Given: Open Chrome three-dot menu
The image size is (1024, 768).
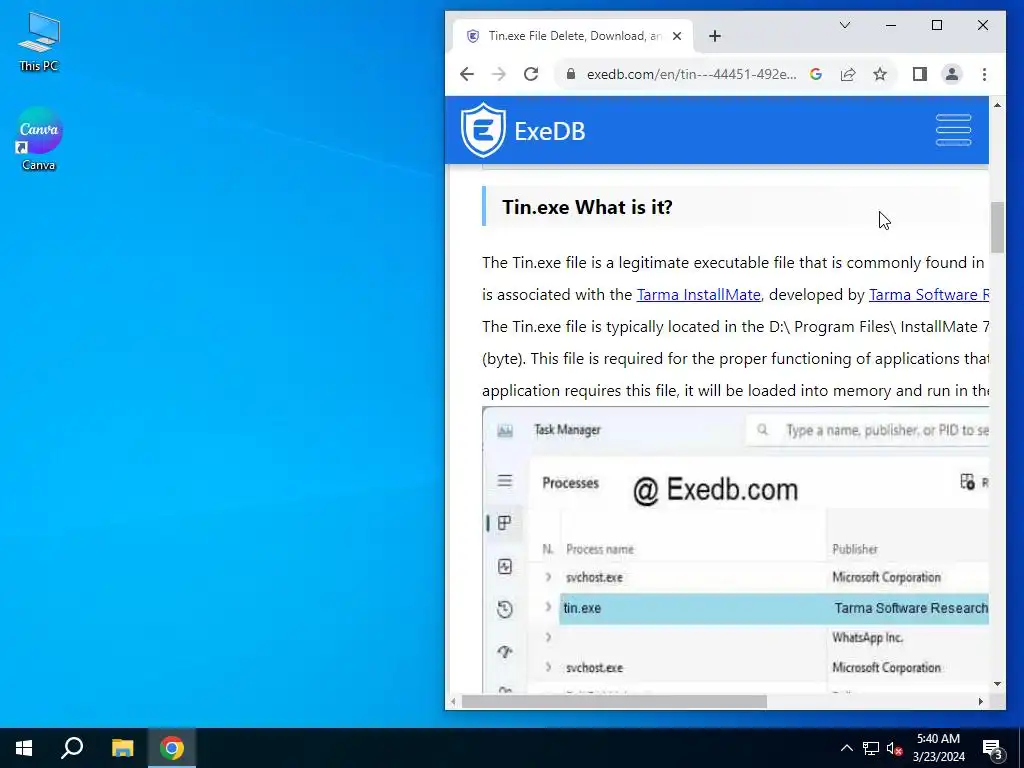Looking at the screenshot, I should click(984, 74).
